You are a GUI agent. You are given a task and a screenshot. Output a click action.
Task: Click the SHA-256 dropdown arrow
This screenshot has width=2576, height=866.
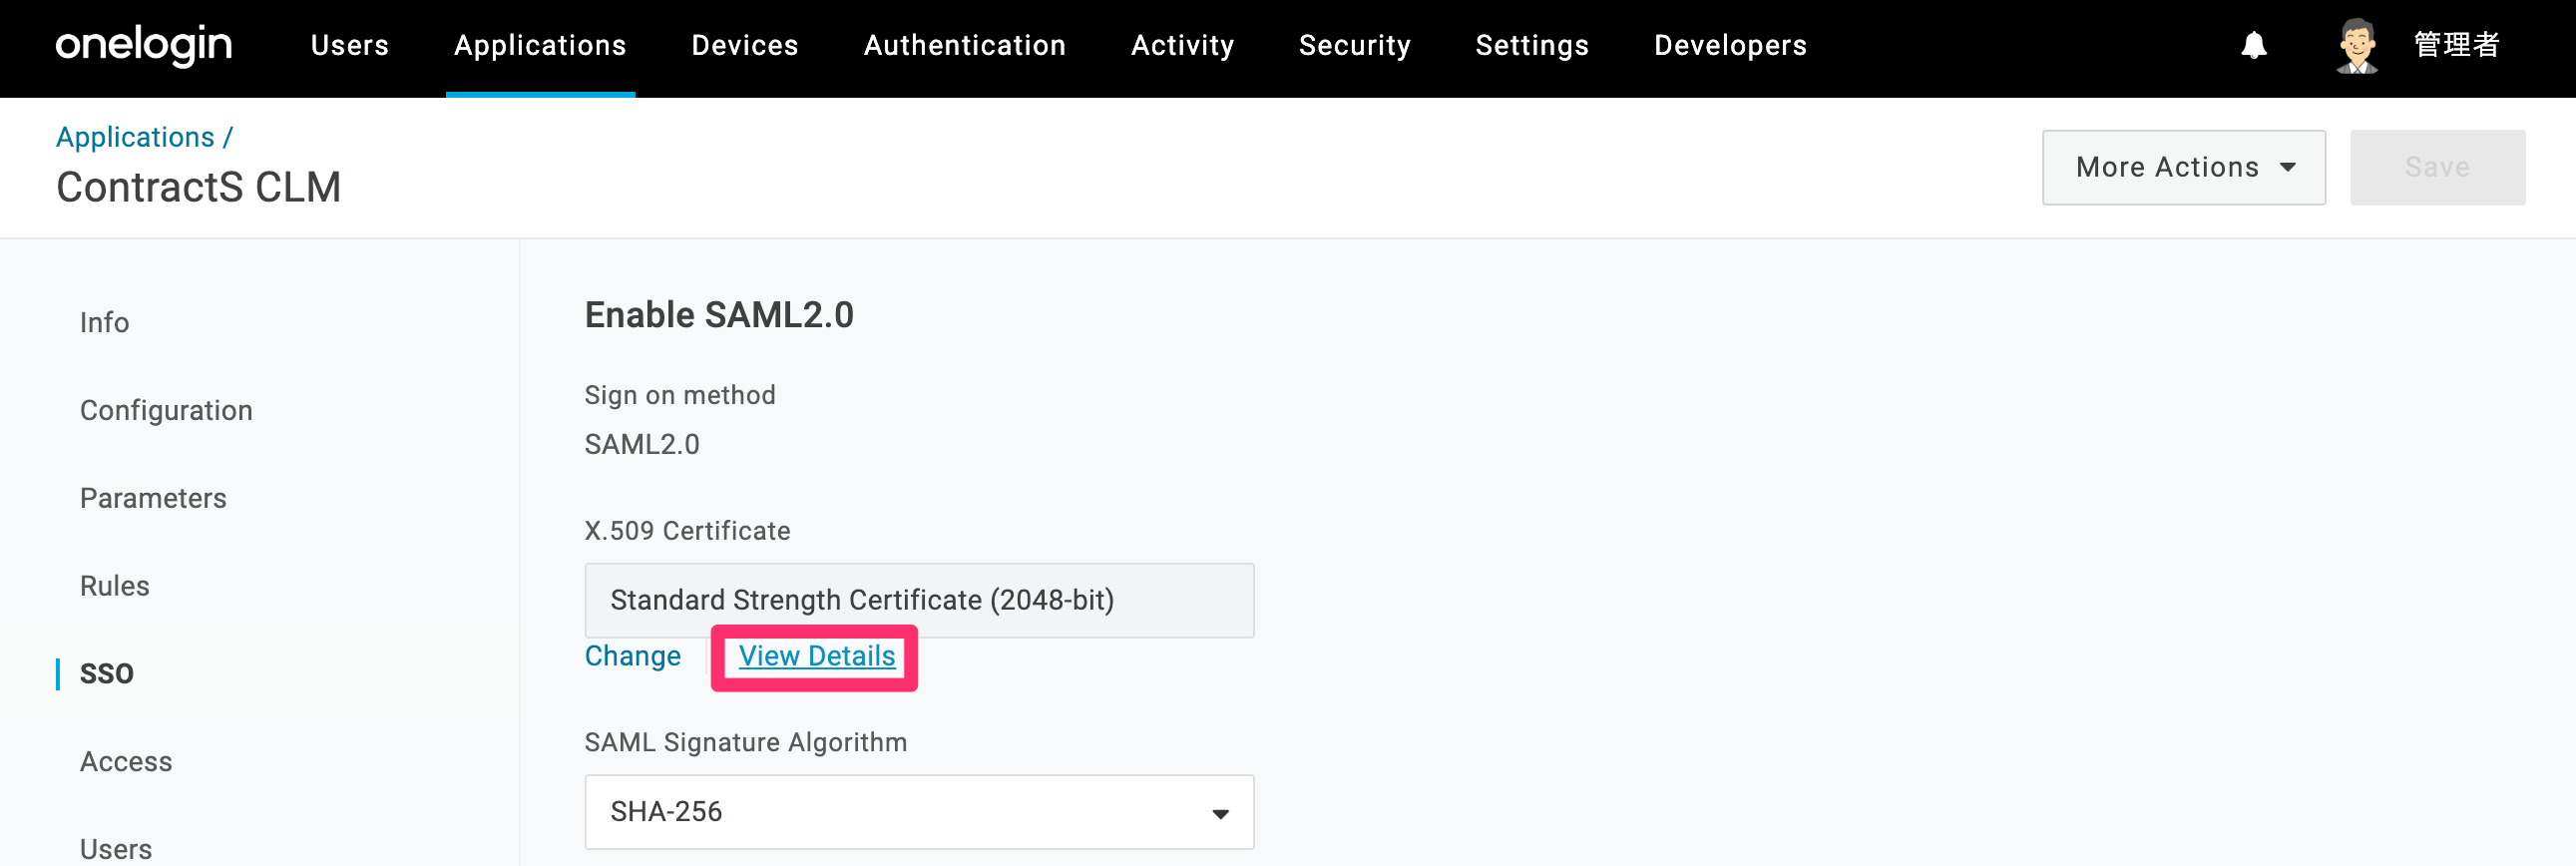1220,813
